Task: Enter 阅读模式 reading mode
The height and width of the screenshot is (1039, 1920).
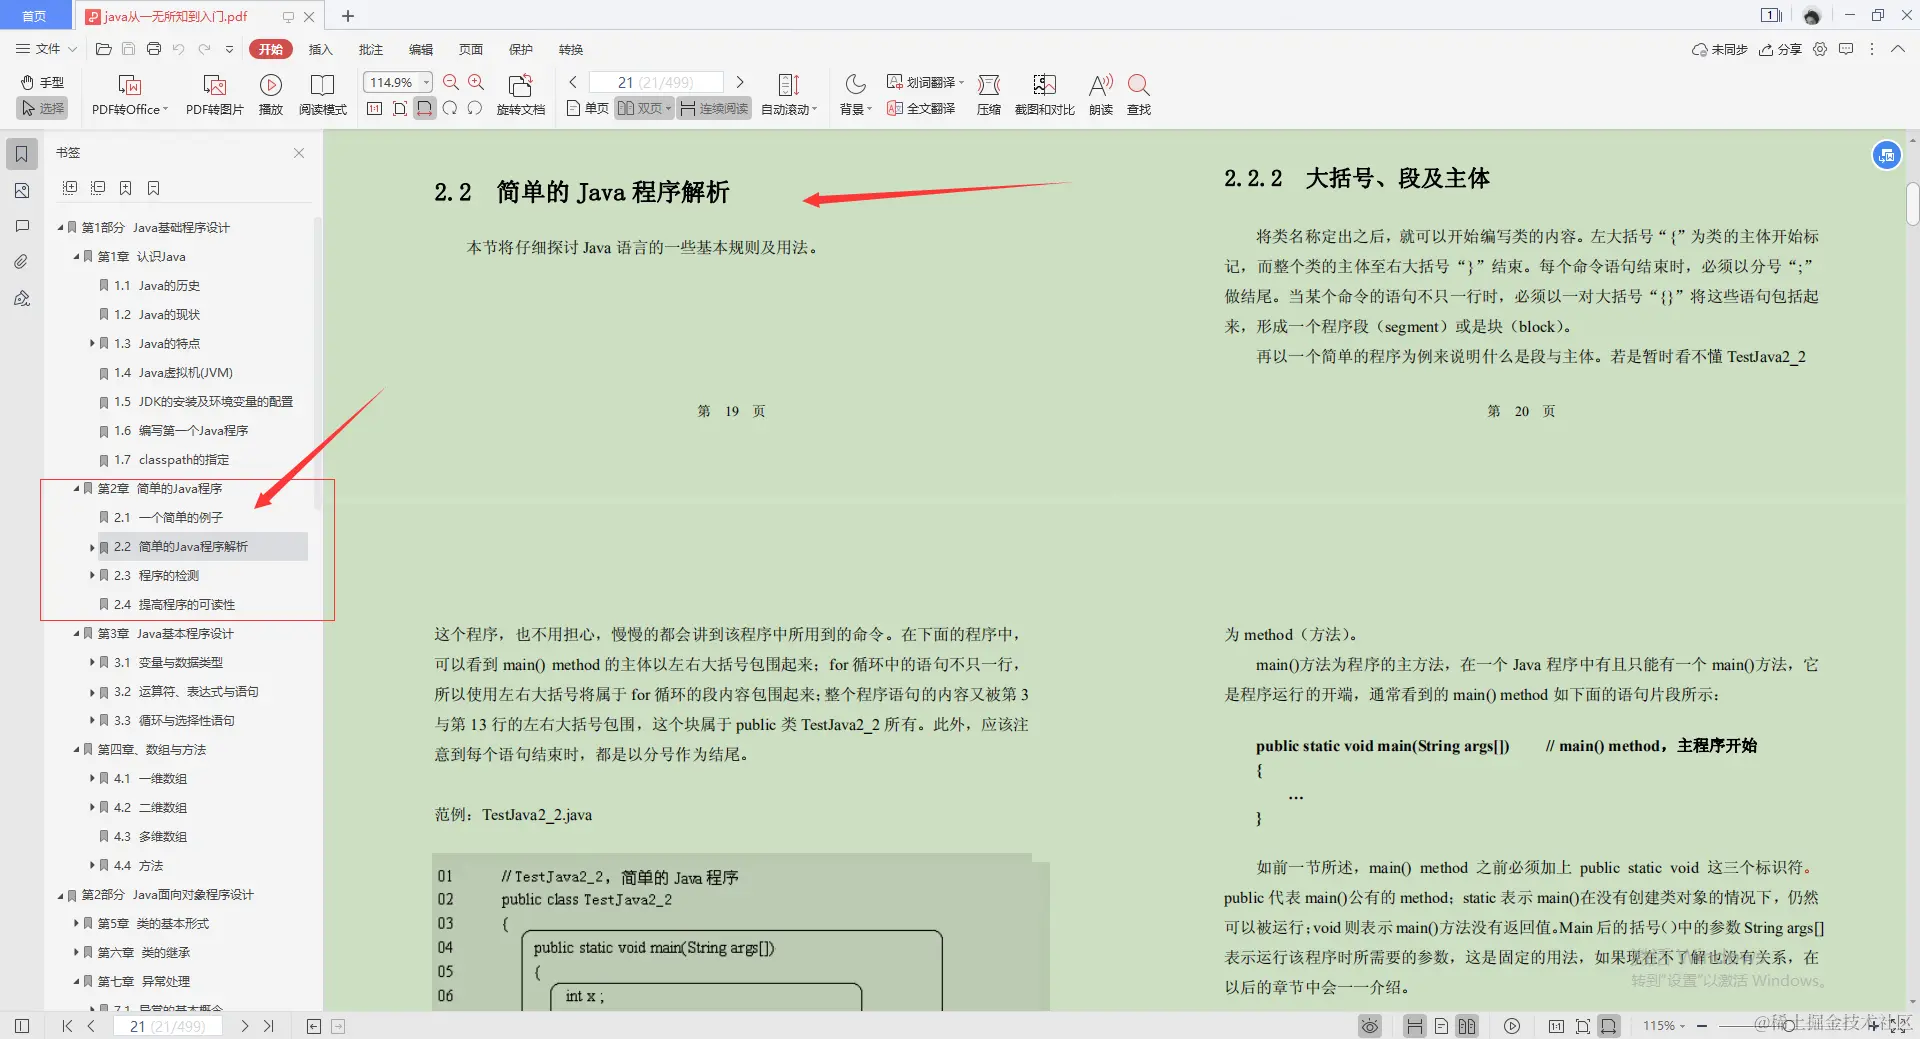Action: tap(322, 95)
